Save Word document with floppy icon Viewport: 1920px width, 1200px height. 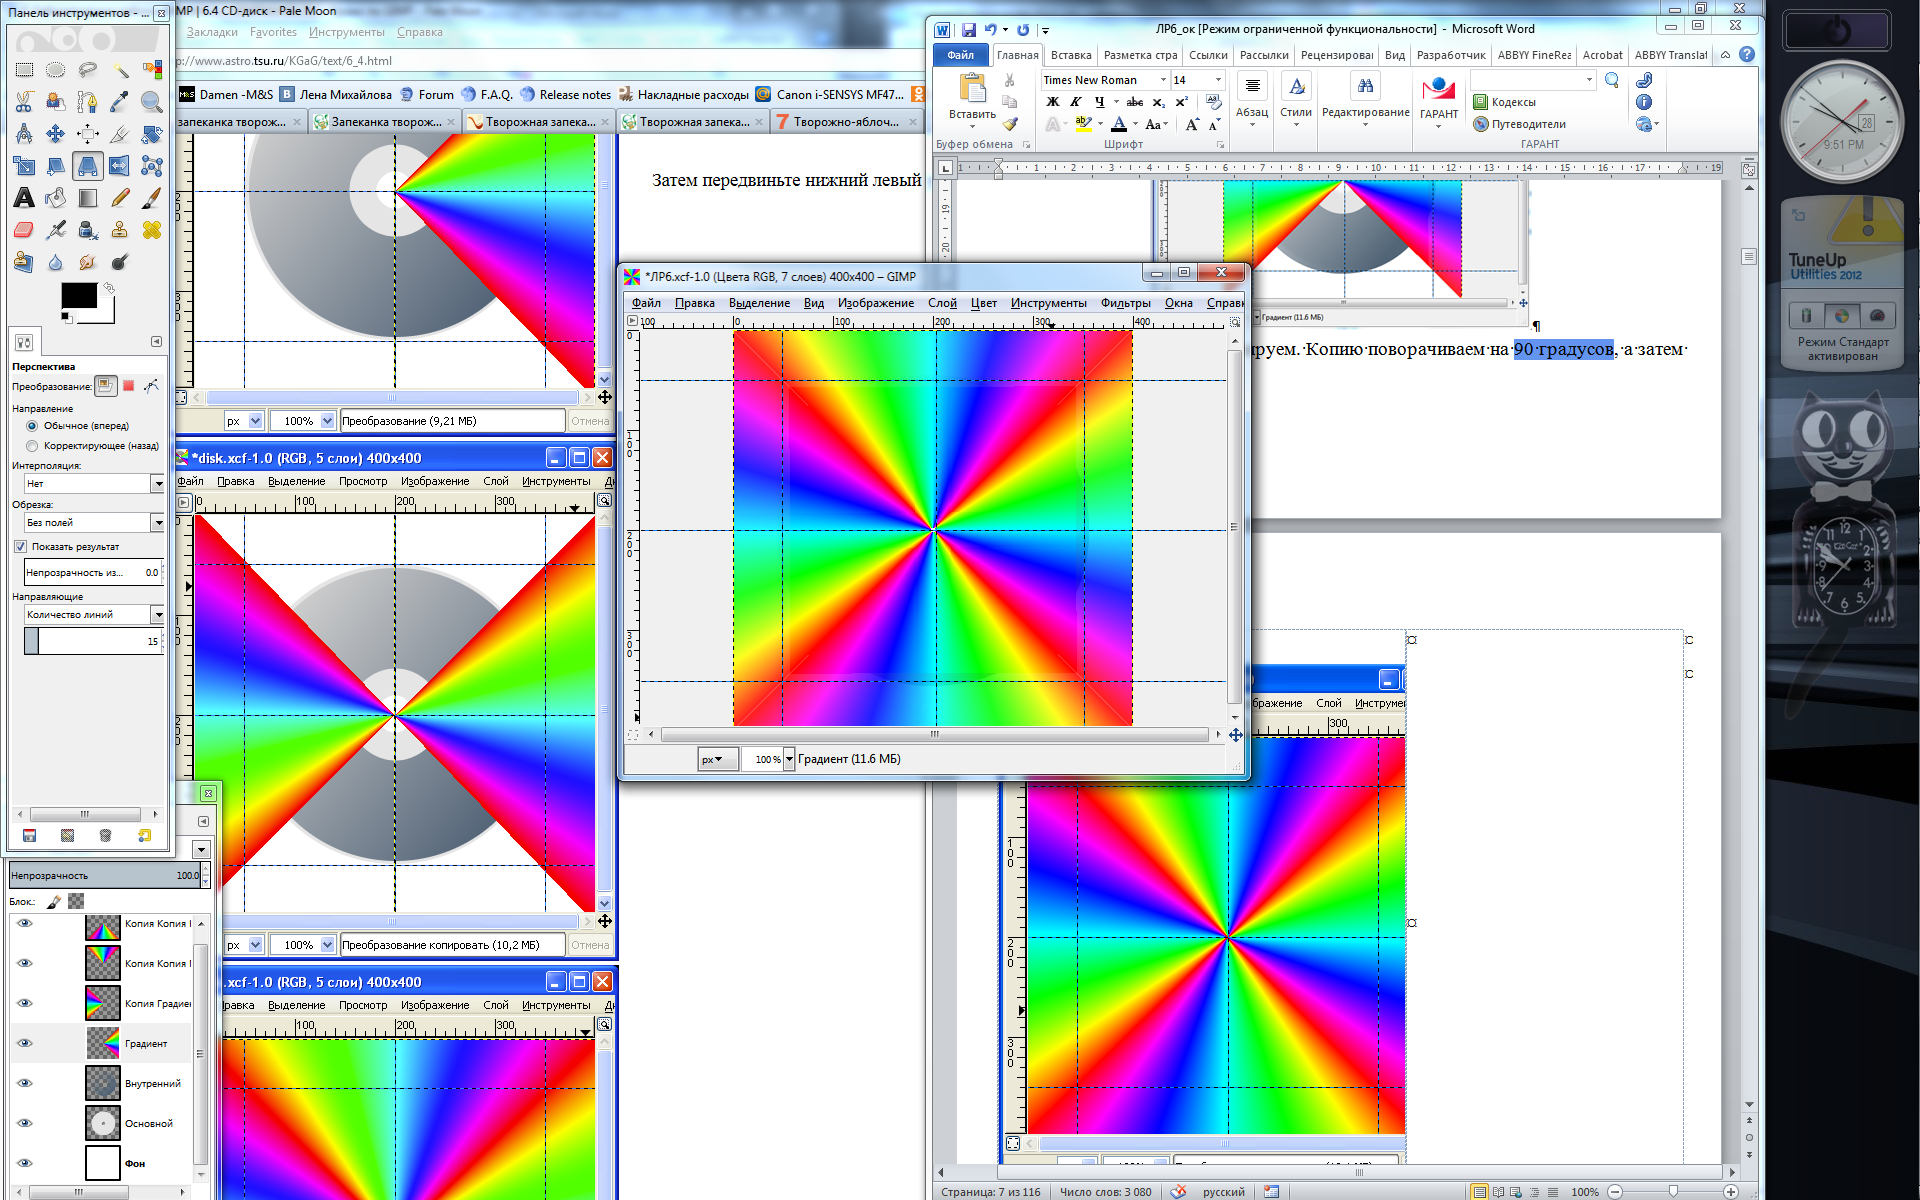click(x=968, y=30)
